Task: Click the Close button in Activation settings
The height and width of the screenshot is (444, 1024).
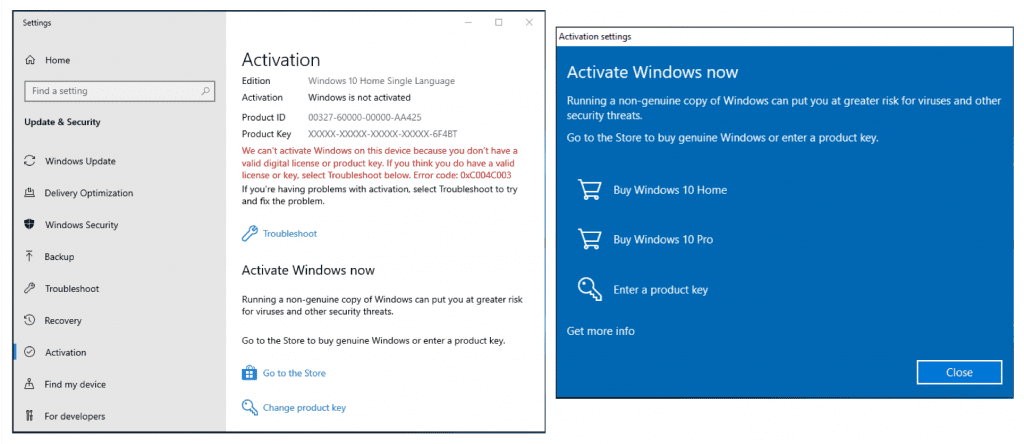Action: tap(959, 372)
